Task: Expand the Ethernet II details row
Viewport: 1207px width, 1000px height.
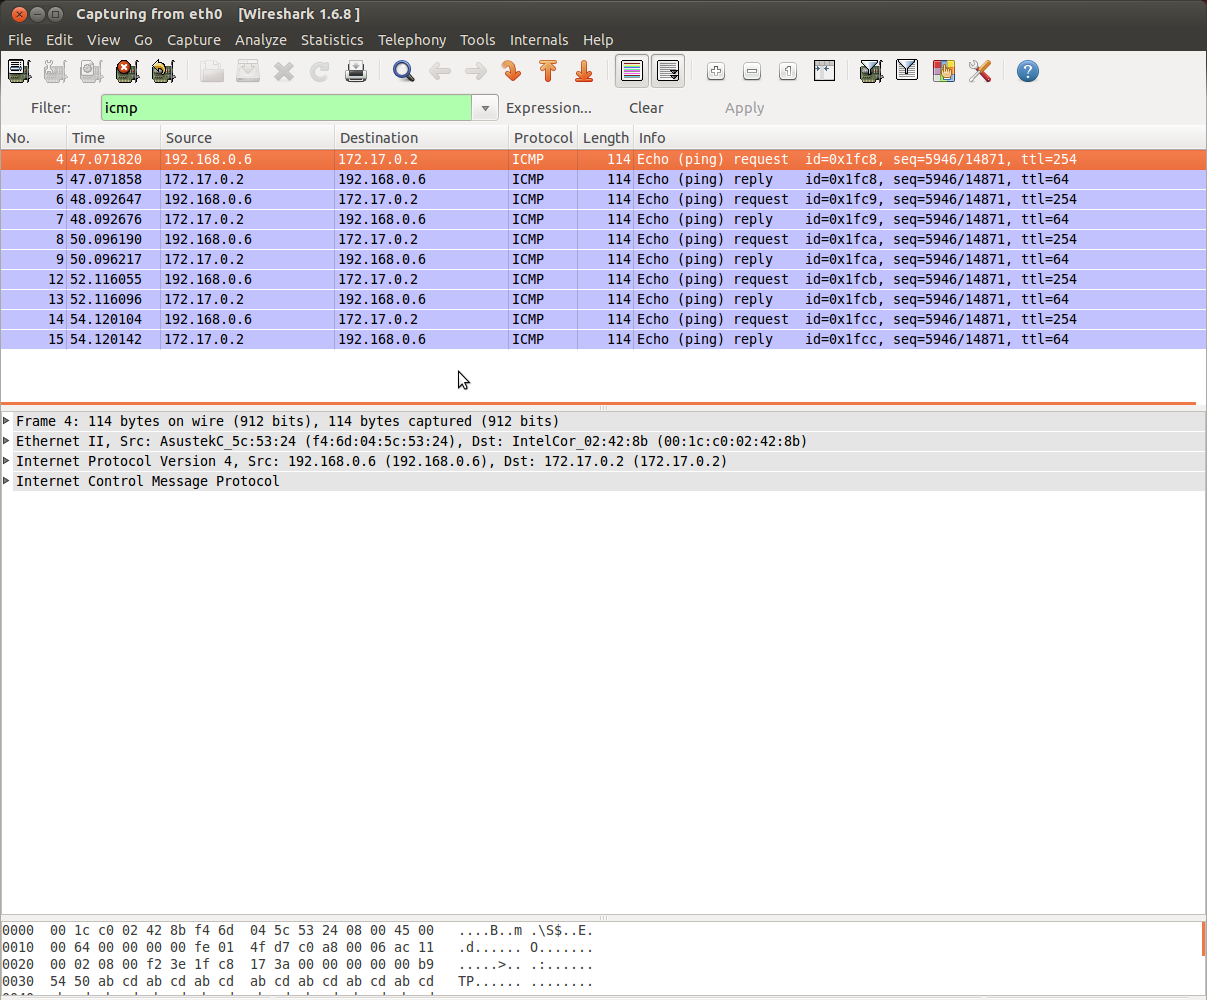Action: click(x=7, y=441)
